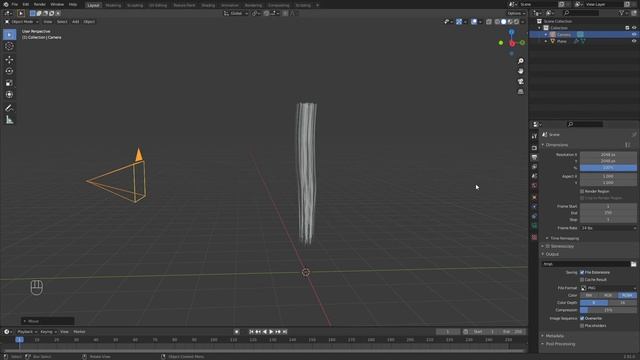This screenshot has height=360, width=640.
Task: Open the Window menu
Action: pyautogui.click(x=57, y=4)
